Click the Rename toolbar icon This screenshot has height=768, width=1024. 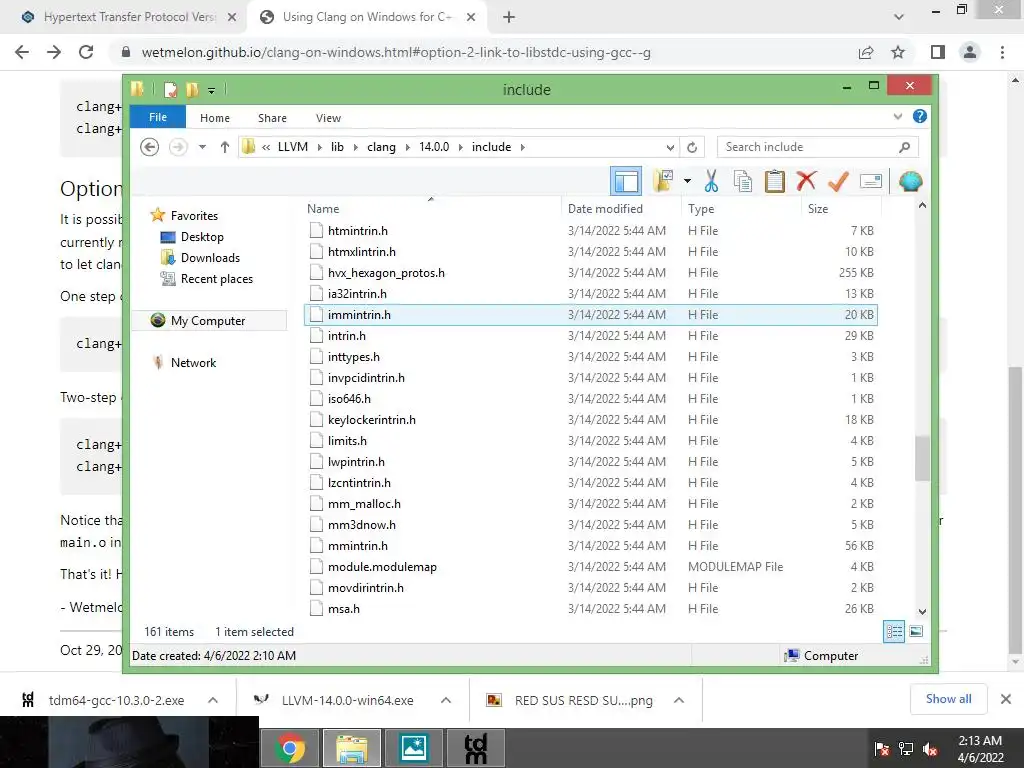(871, 181)
